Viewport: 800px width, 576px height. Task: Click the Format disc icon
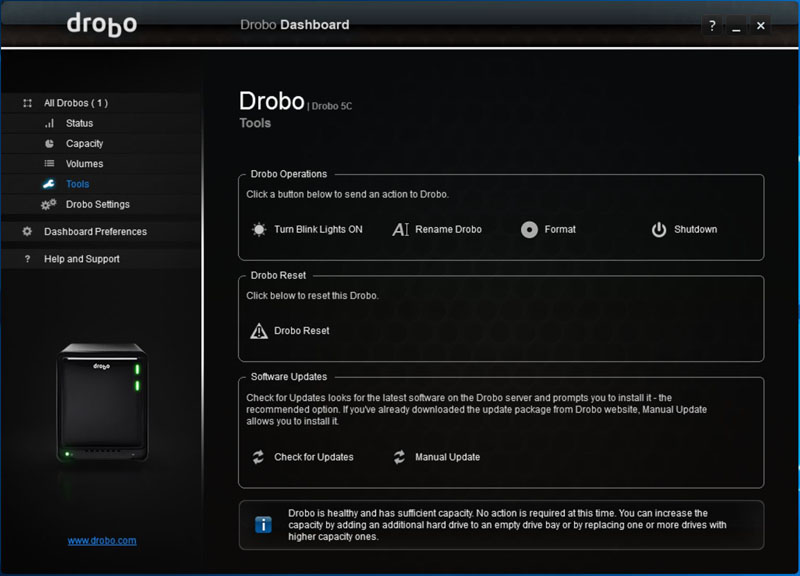[x=529, y=230]
